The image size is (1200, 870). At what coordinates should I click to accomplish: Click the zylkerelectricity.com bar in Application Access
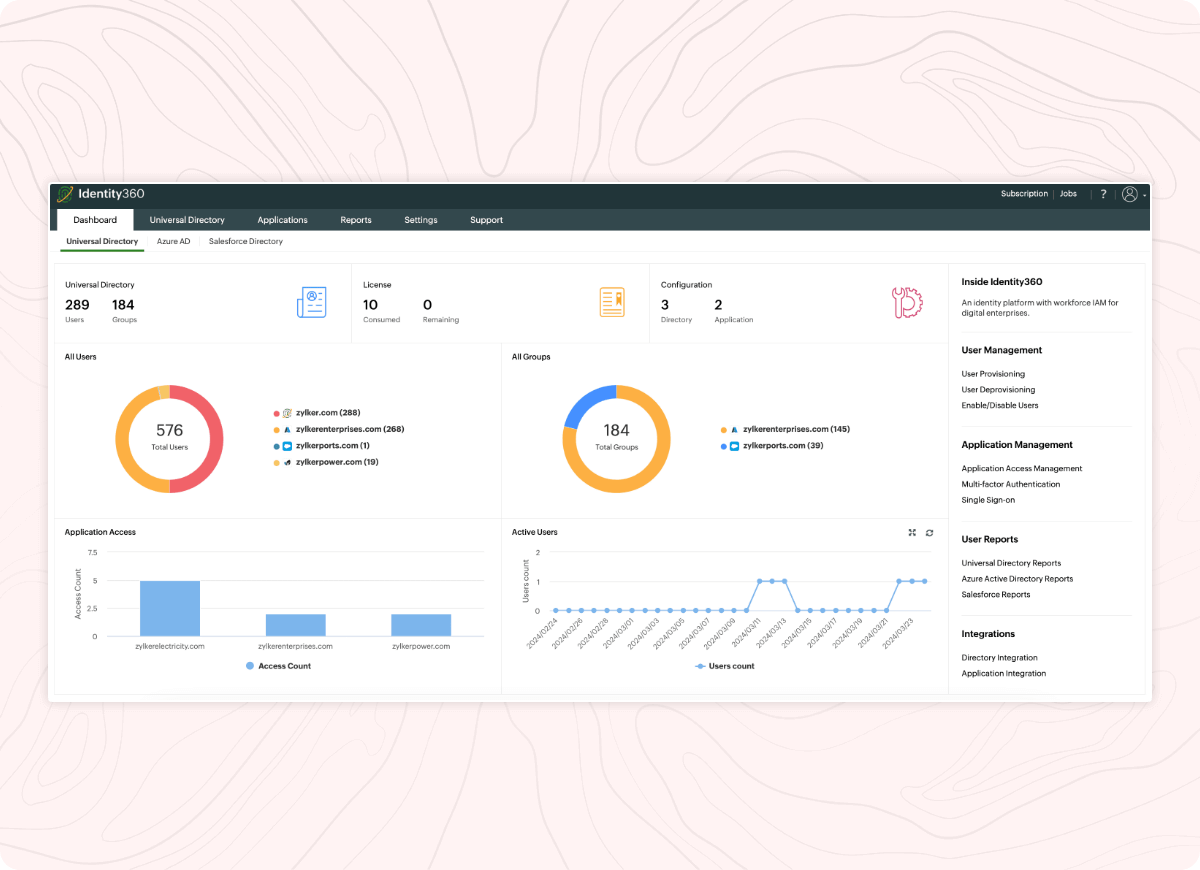tap(169, 608)
